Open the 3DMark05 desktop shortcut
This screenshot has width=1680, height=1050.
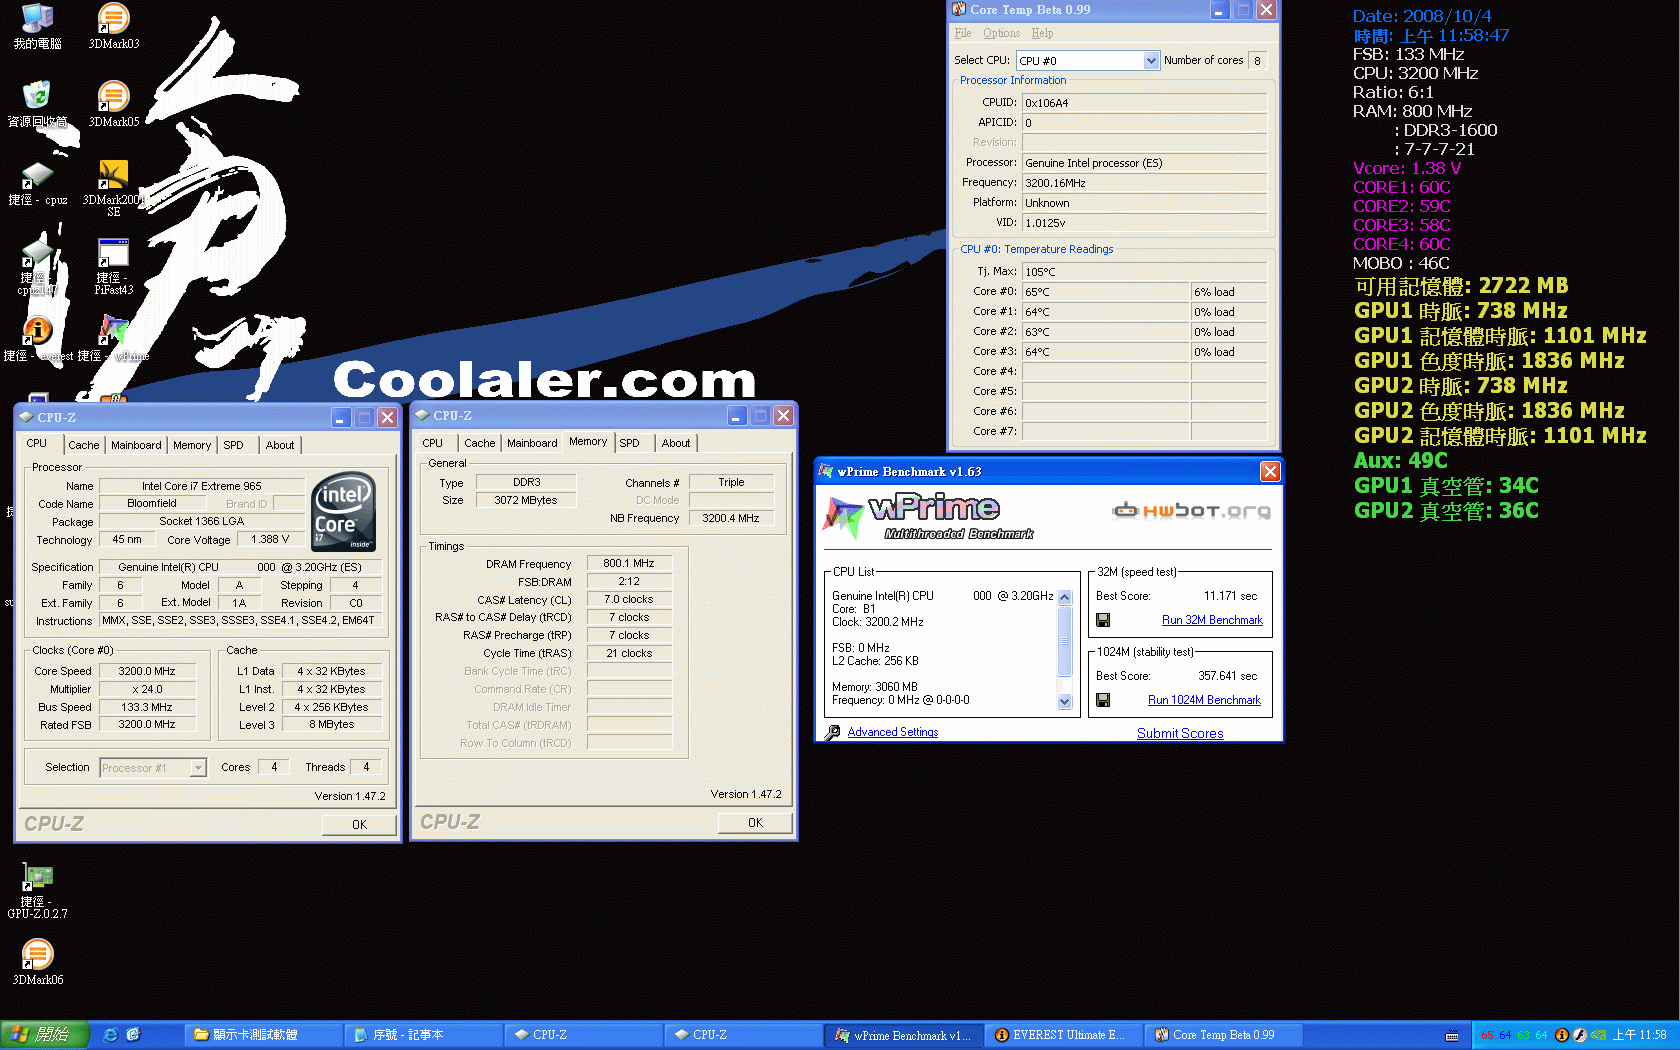[x=113, y=104]
